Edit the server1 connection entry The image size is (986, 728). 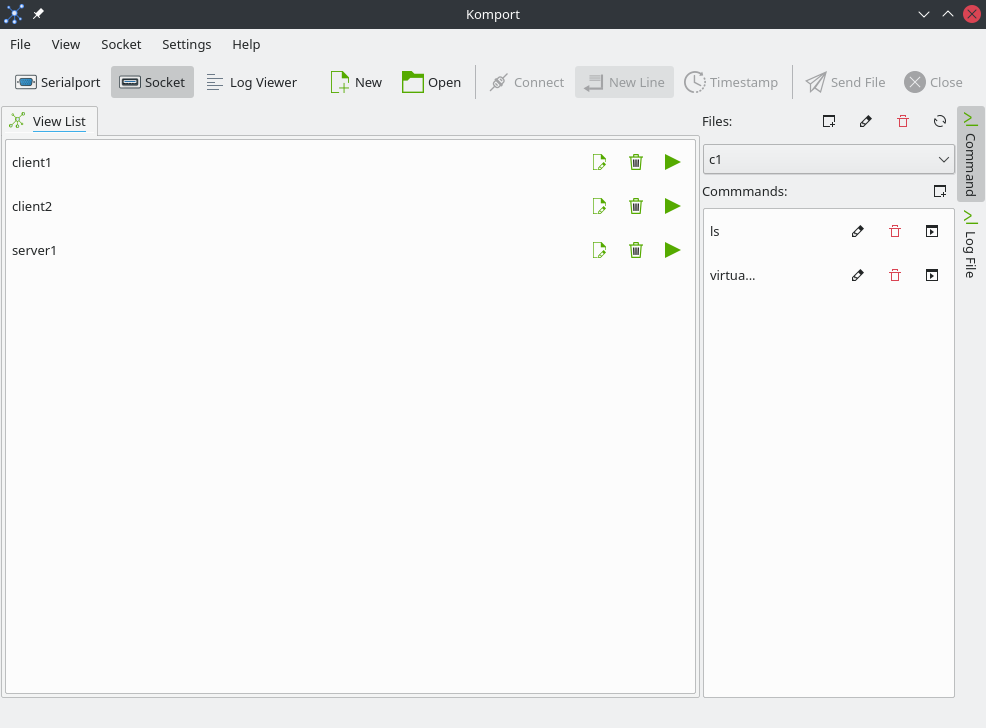click(x=599, y=250)
